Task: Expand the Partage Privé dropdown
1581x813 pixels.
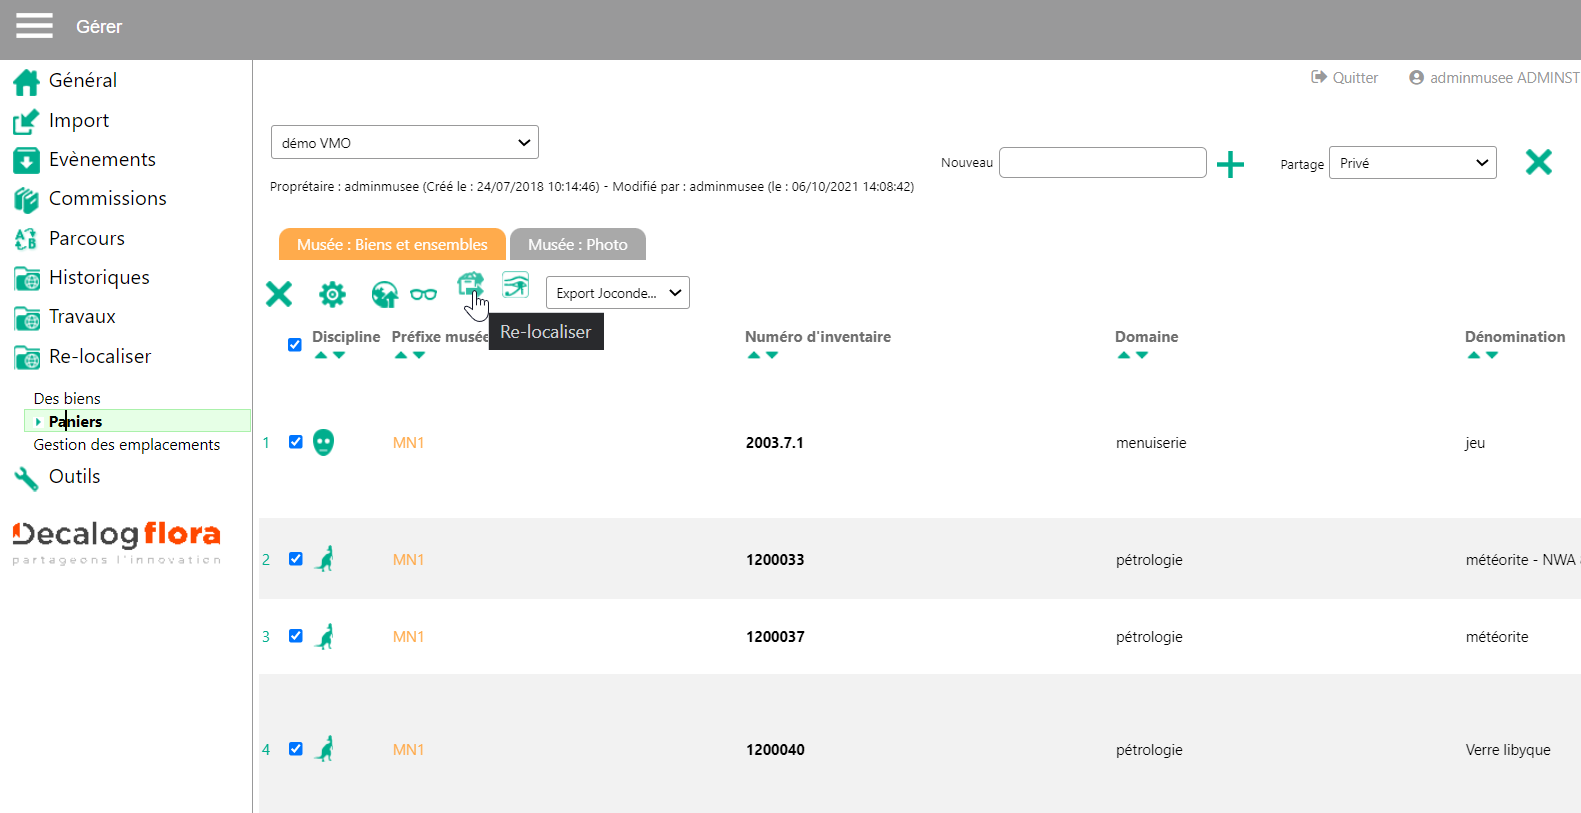Action: point(1412,163)
